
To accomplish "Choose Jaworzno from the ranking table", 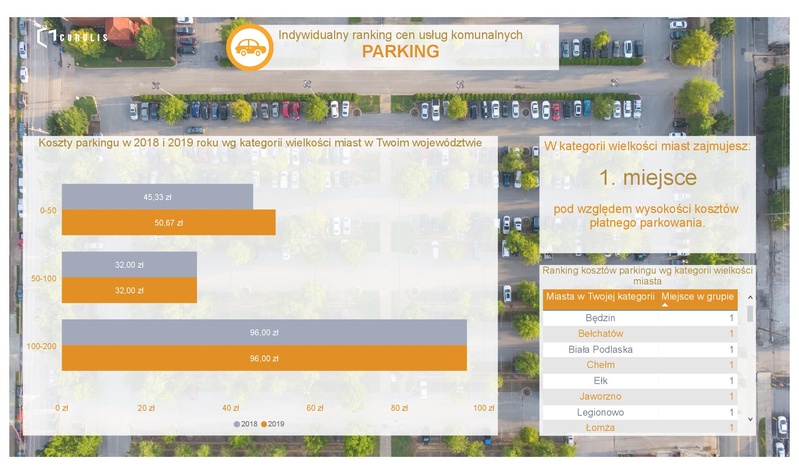I will pyautogui.click(x=600, y=396).
